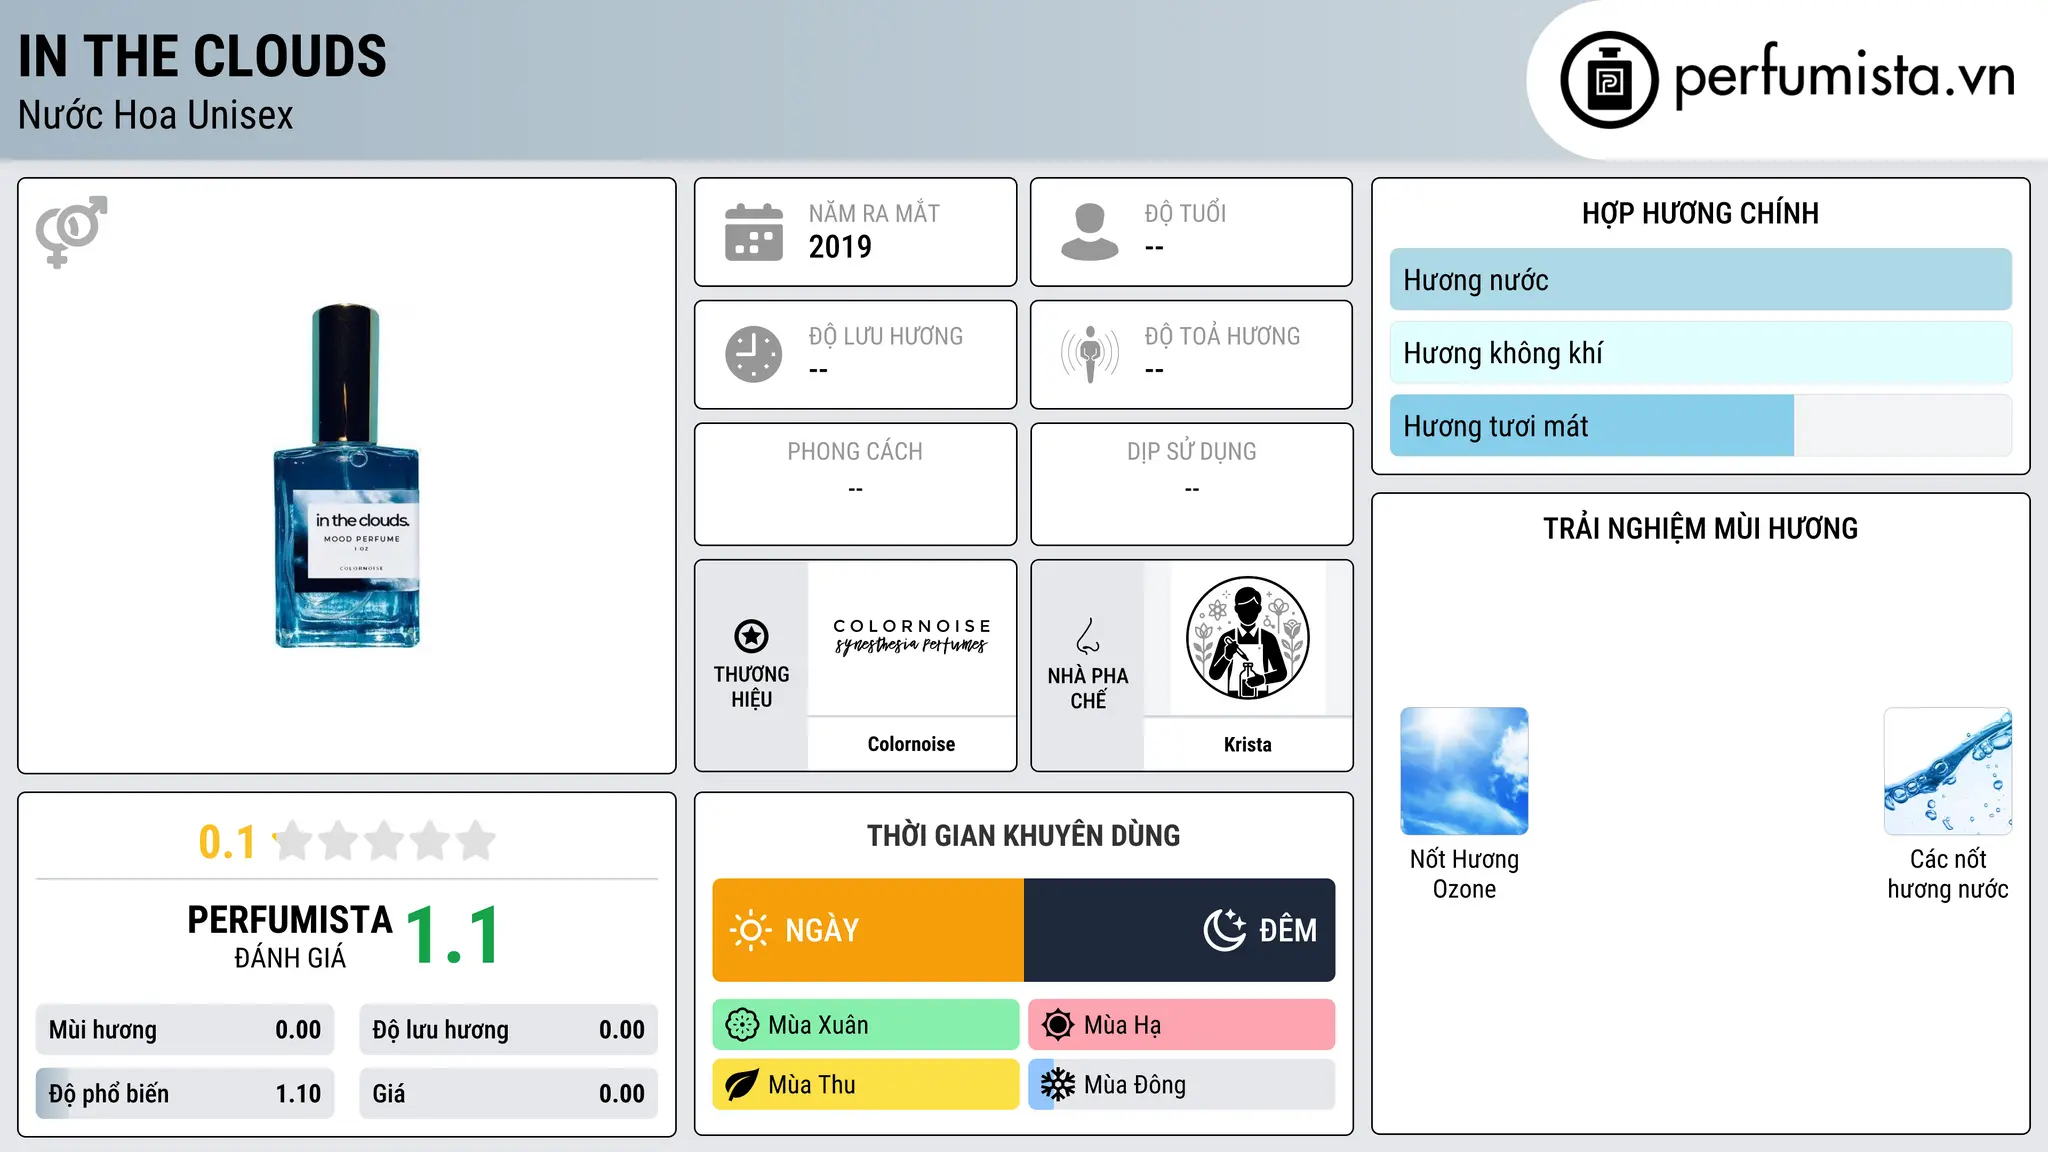This screenshot has width=2048, height=1152.
Task: Click the calendar icon for release year
Action: (x=754, y=232)
